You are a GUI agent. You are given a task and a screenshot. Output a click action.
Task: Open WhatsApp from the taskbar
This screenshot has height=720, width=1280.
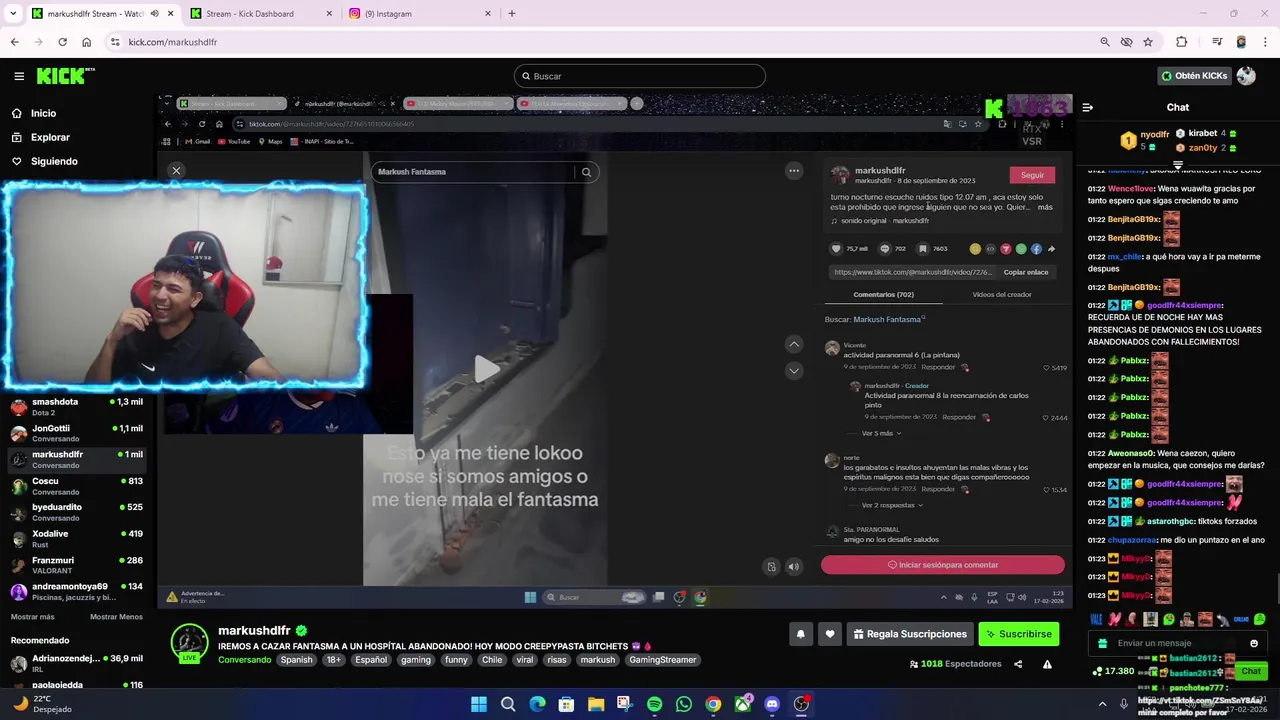(x=684, y=704)
